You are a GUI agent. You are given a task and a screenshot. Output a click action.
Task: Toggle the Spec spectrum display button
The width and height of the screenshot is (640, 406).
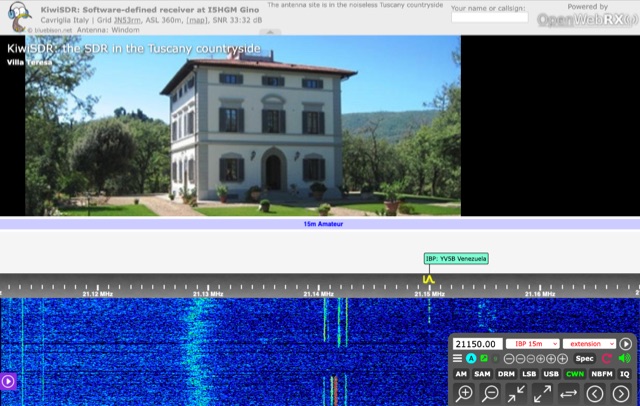585,358
